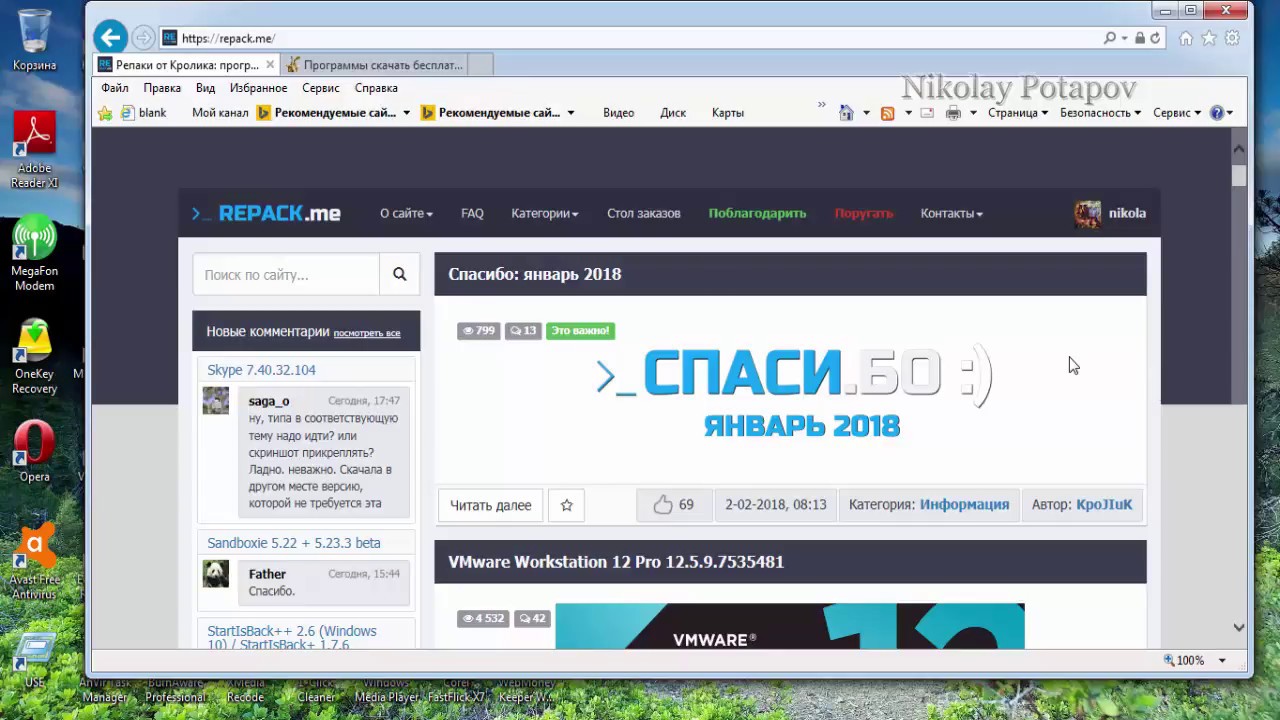Open the Стол заказов link
The height and width of the screenshot is (720, 1280).
644,213
